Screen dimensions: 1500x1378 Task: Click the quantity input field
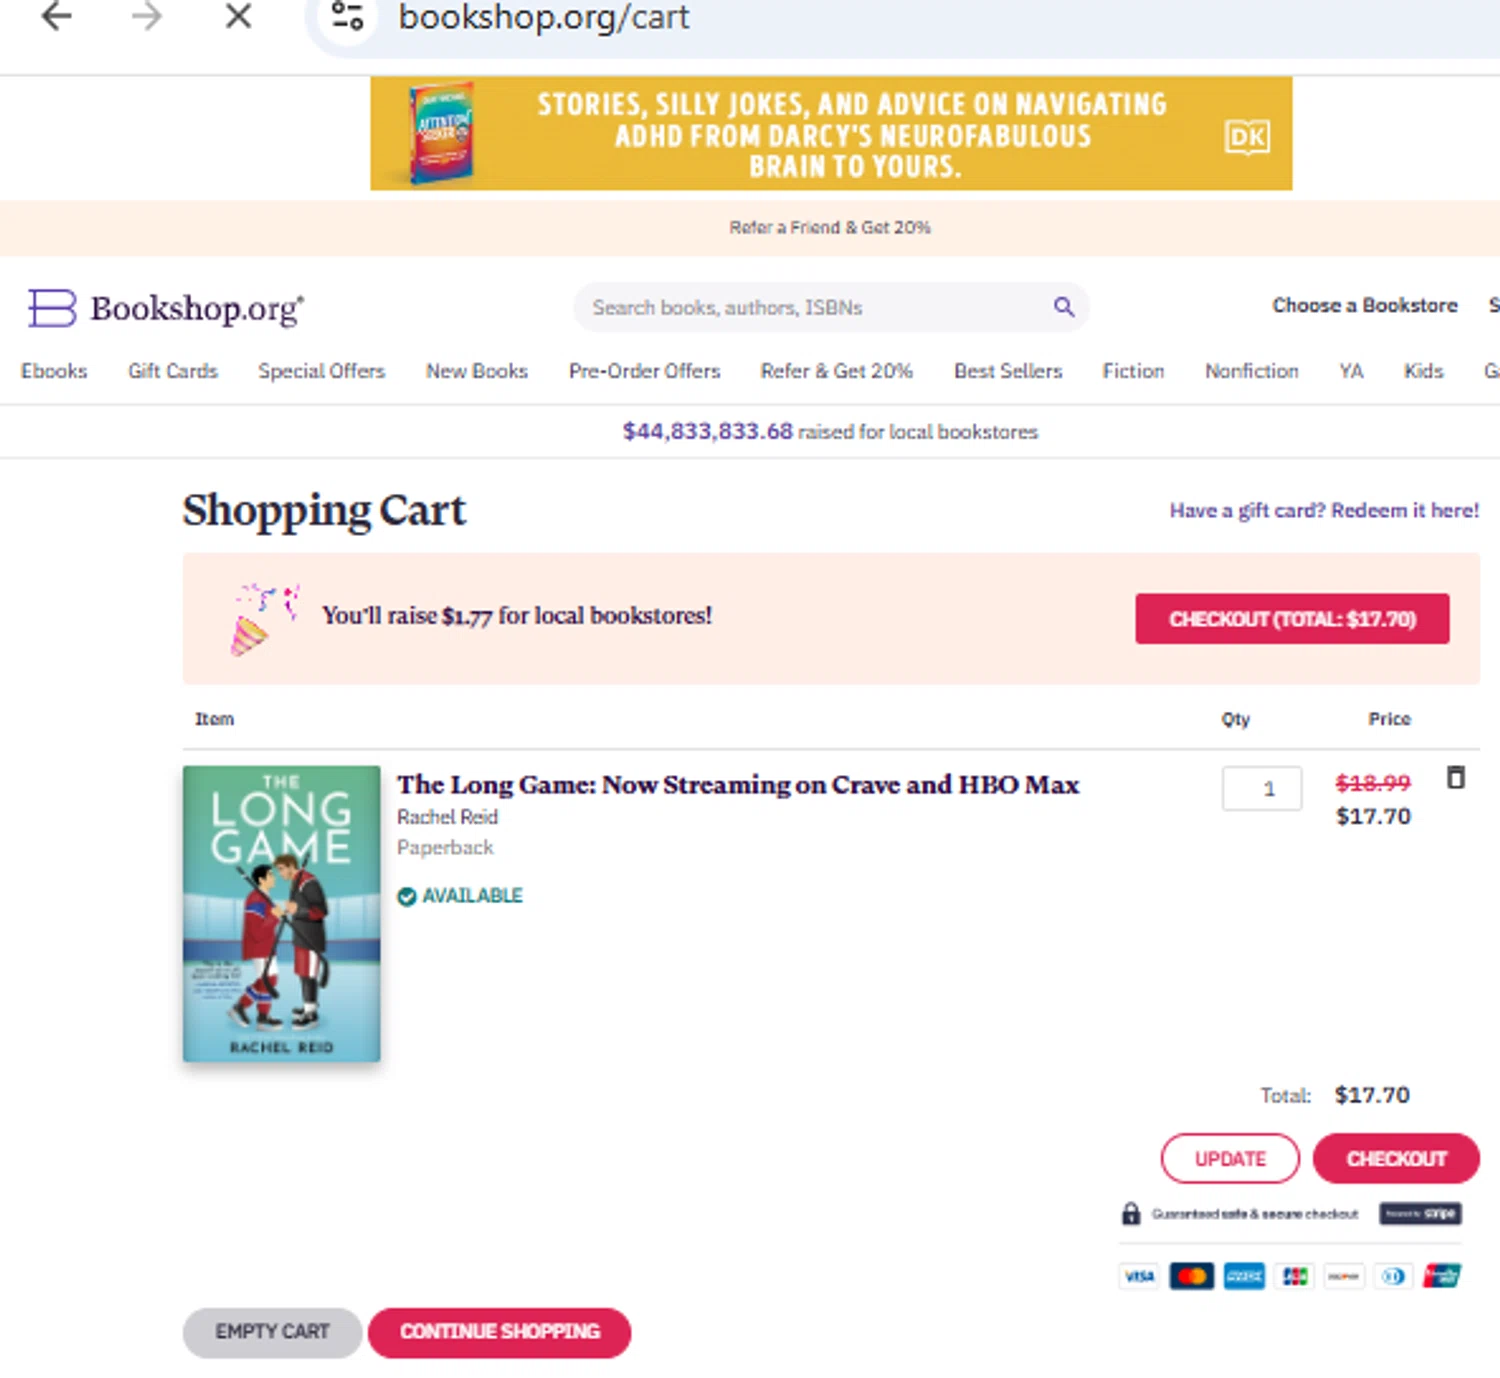(x=1261, y=788)
